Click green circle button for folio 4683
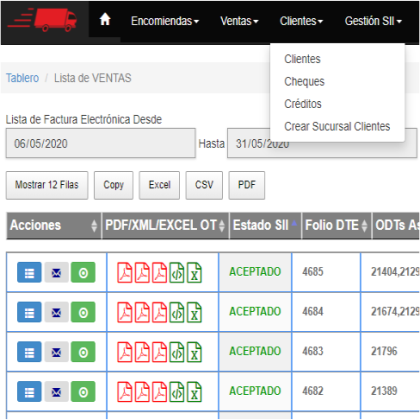The image size is (420, 420). point(83,352)
